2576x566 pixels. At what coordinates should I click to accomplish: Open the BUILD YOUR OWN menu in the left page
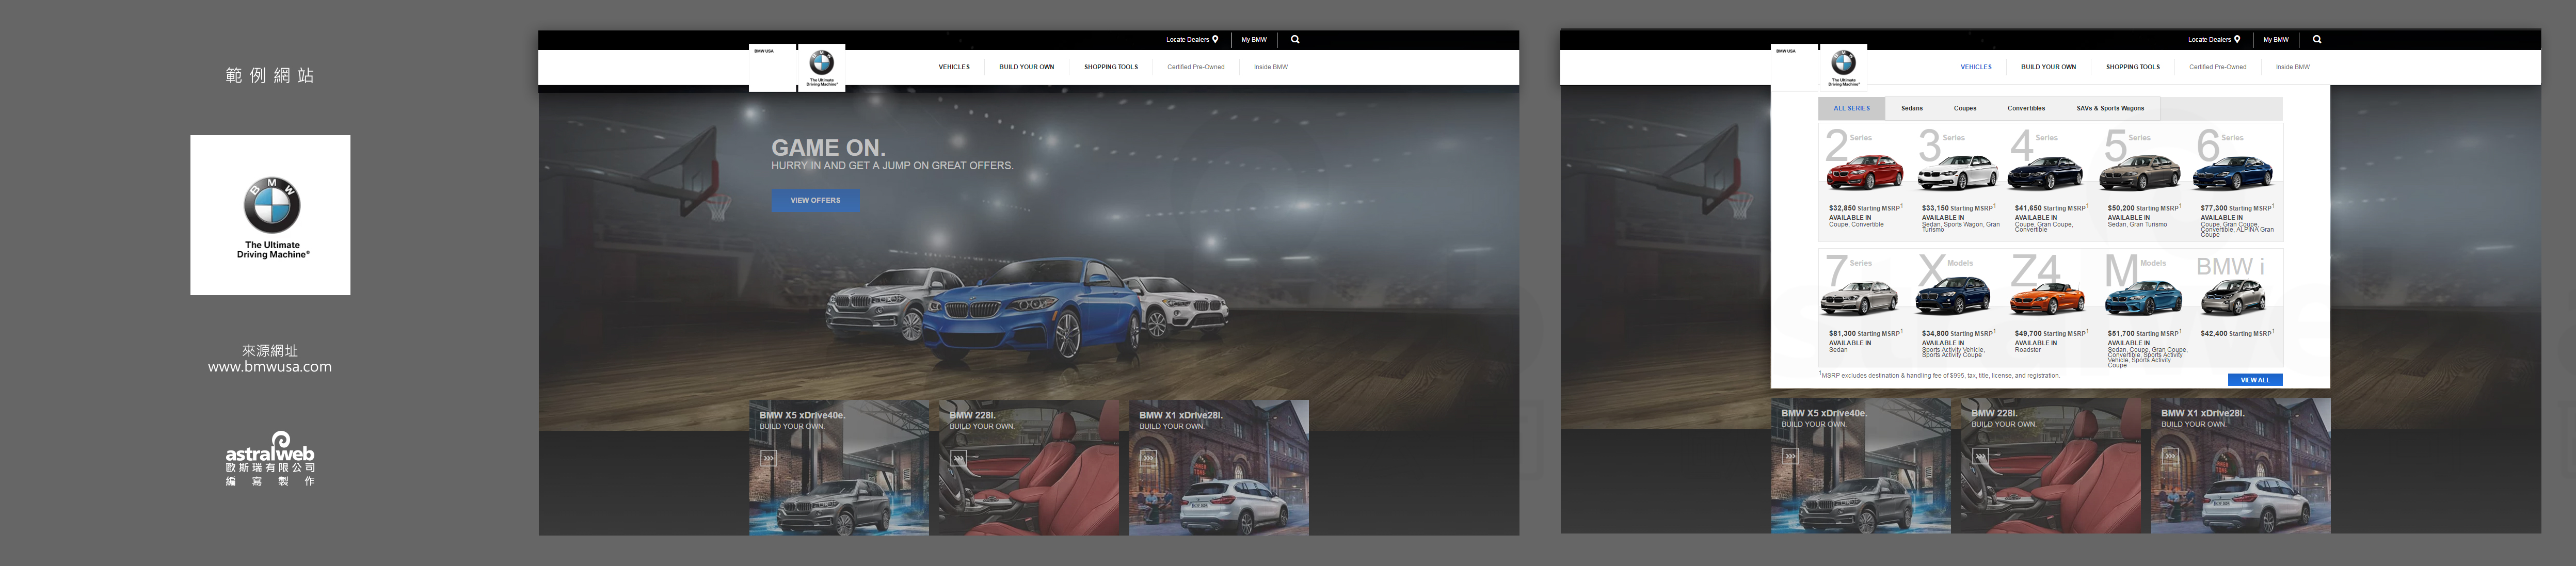[1026, 67]
